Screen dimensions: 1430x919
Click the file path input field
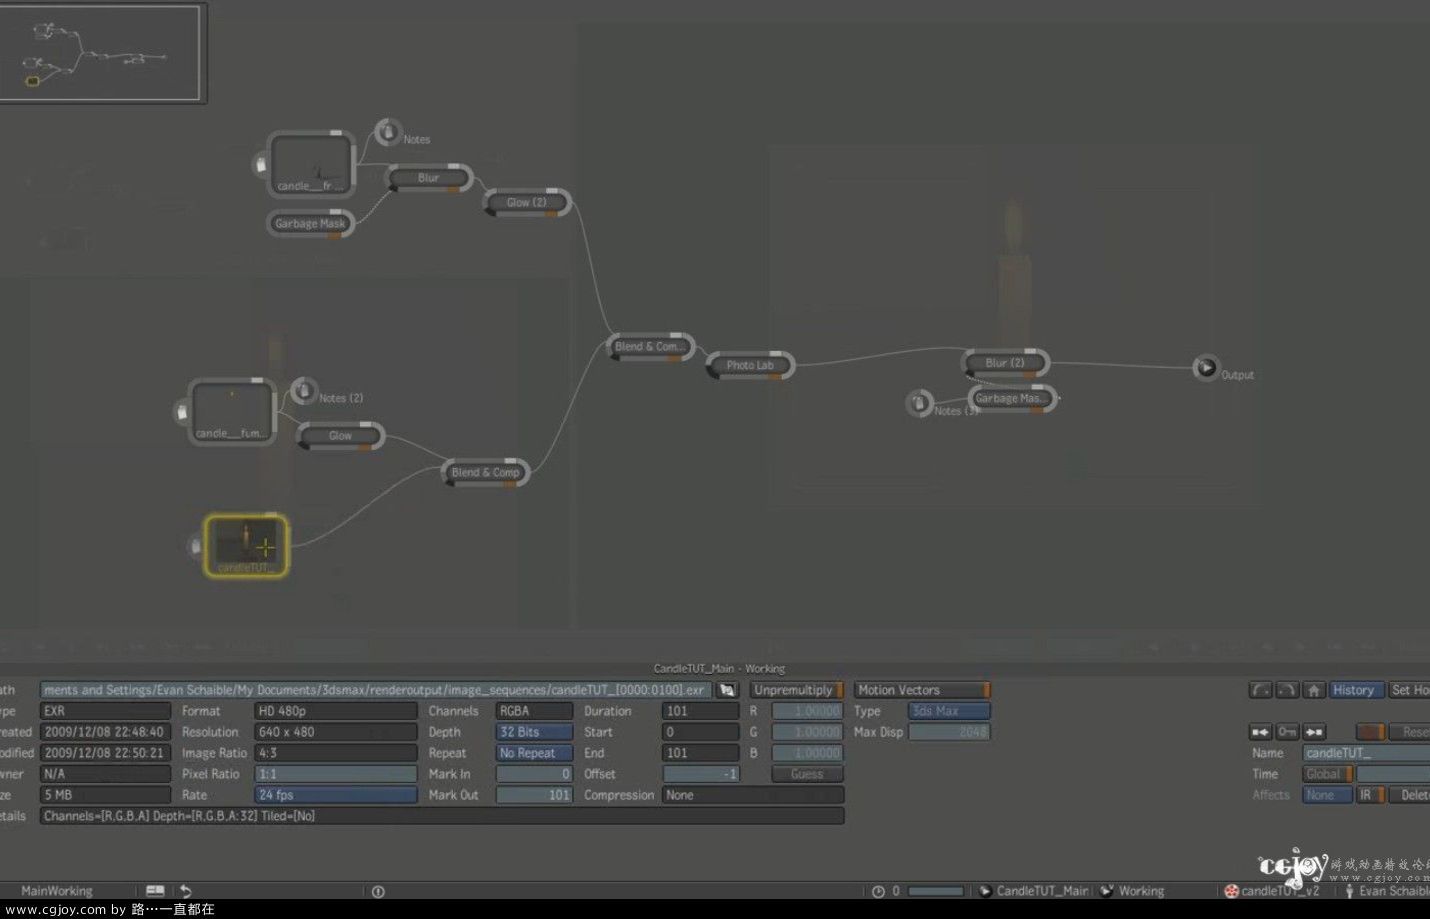click(x=376, y=690)
